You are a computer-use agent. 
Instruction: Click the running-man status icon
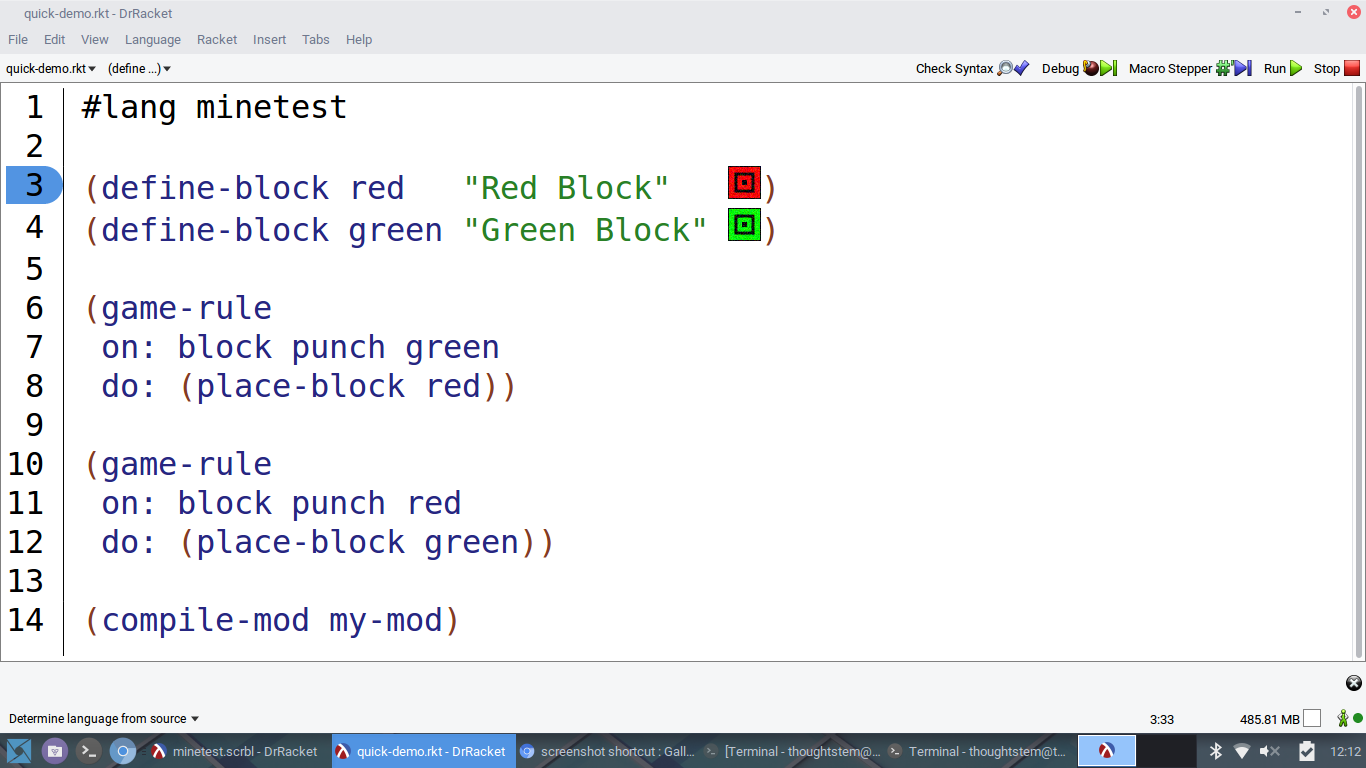click(x=1344, y=718)
